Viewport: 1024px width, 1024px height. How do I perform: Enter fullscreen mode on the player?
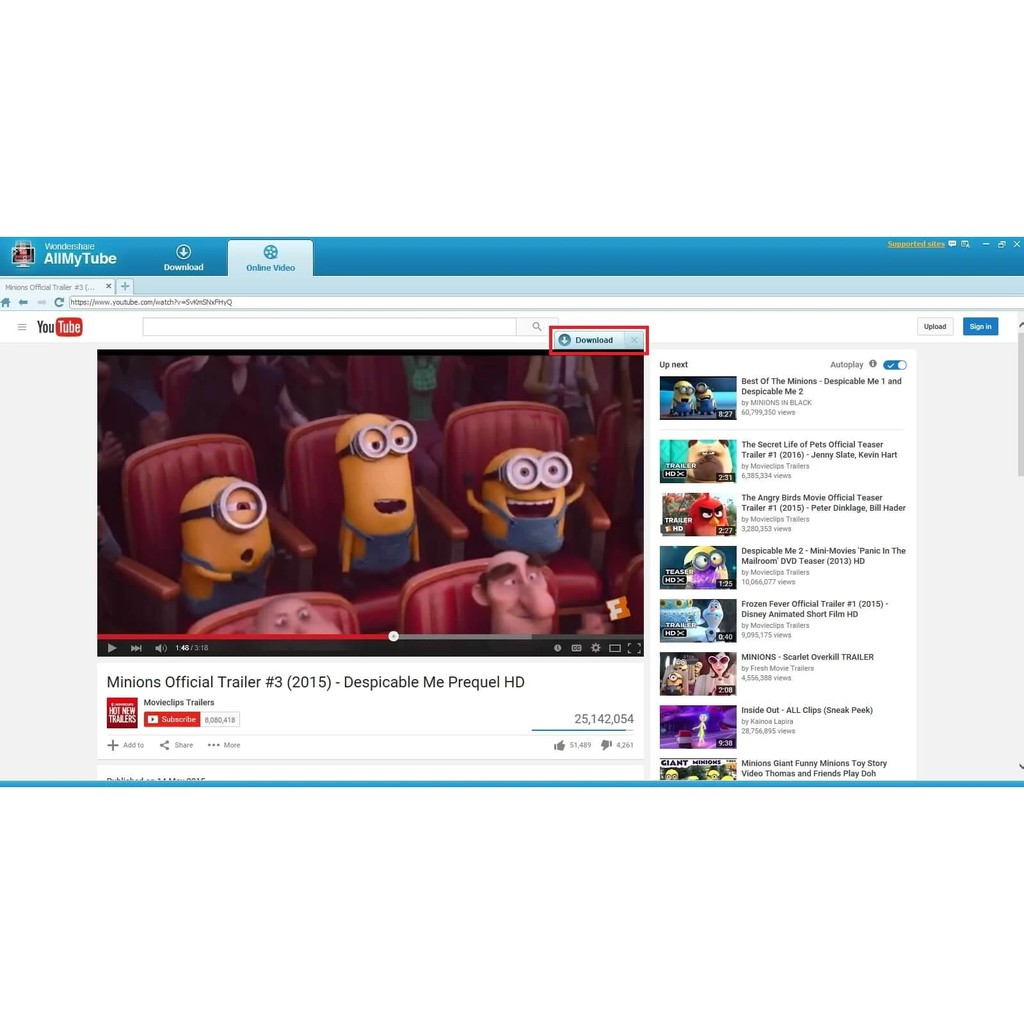pyautogui.click(x=633, y=648)
